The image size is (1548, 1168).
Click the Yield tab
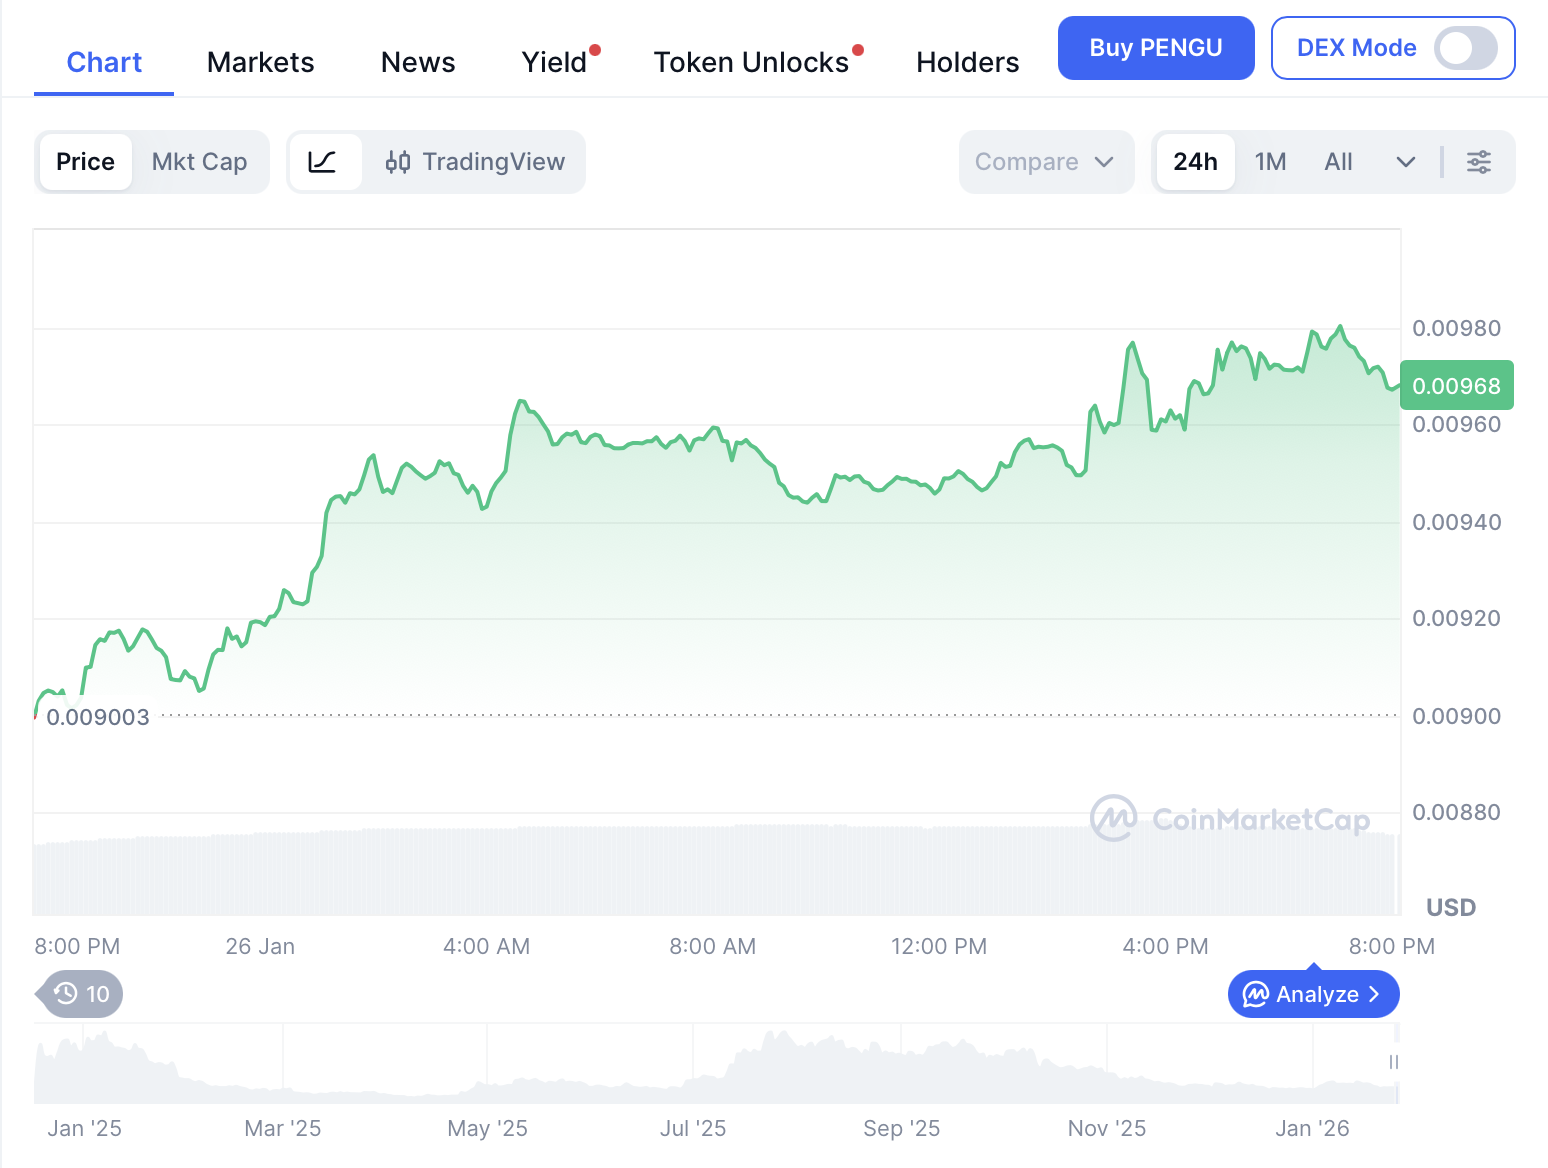pyautogui.click(x=554, y=62)
